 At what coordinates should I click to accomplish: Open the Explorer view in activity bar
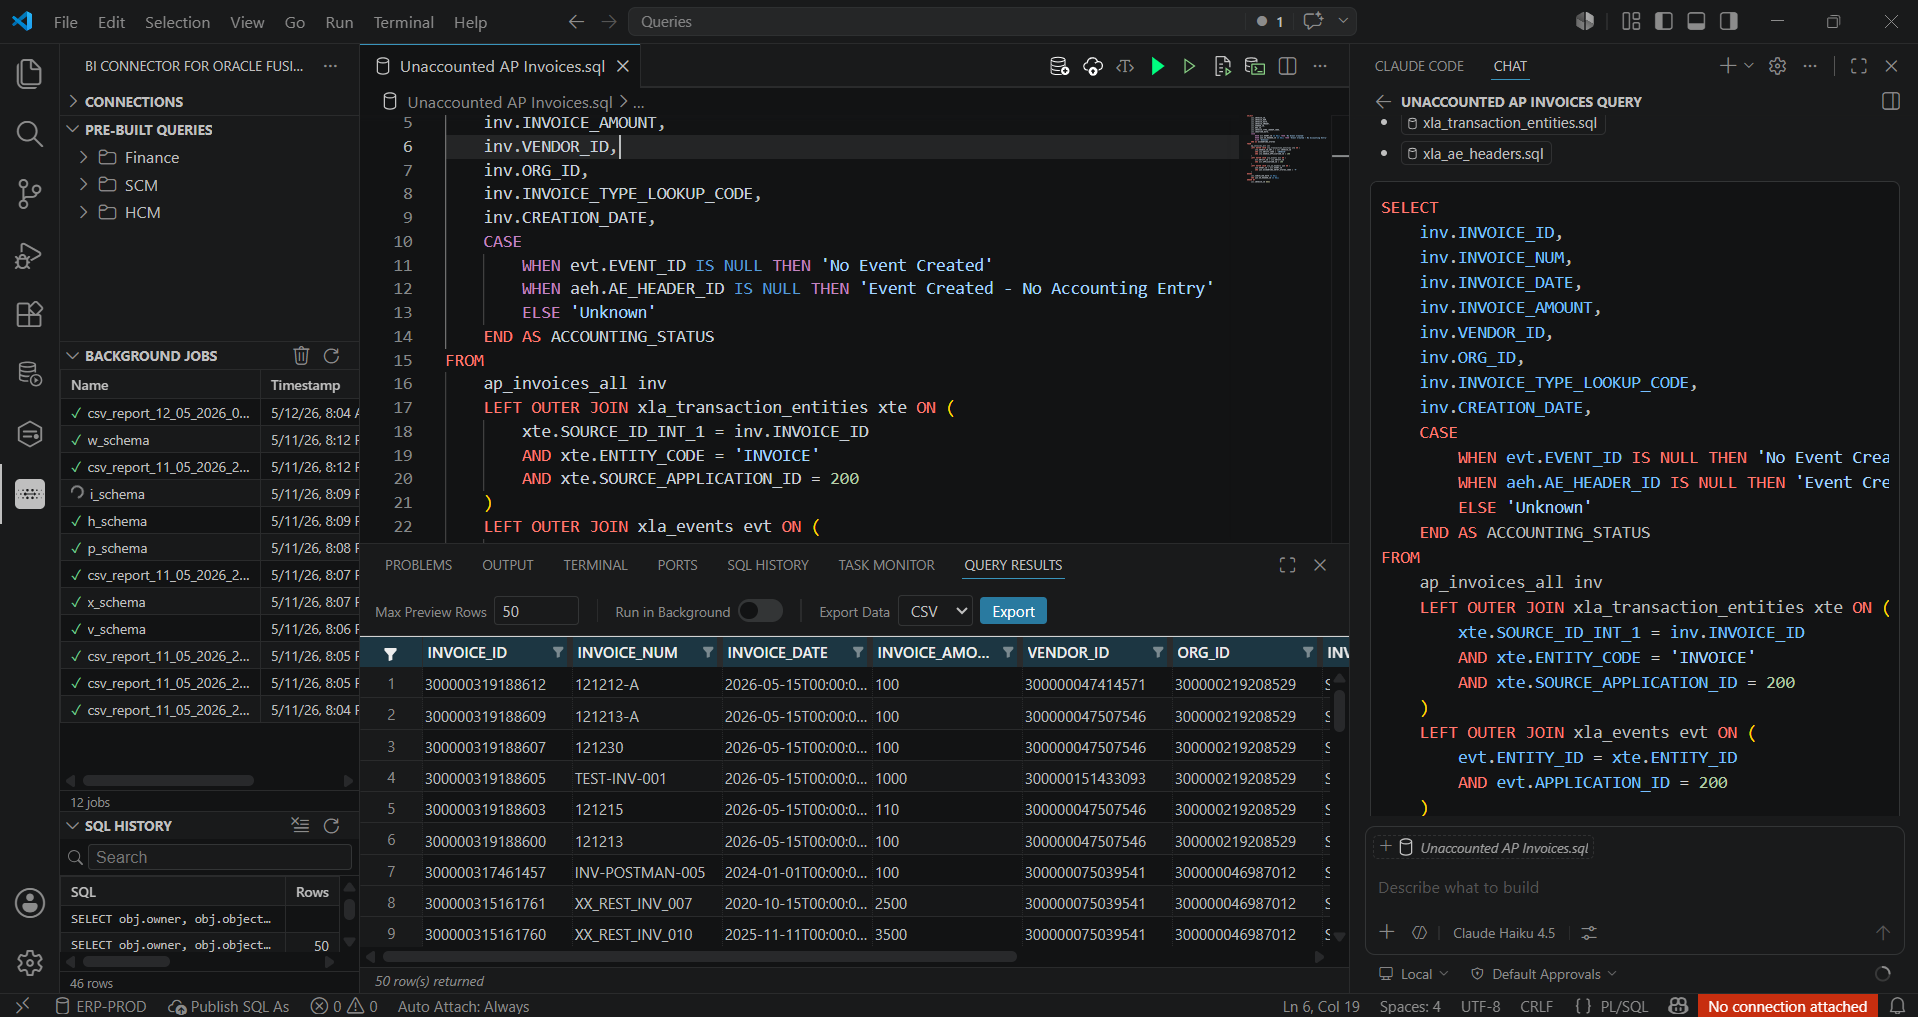click(29, 74)
